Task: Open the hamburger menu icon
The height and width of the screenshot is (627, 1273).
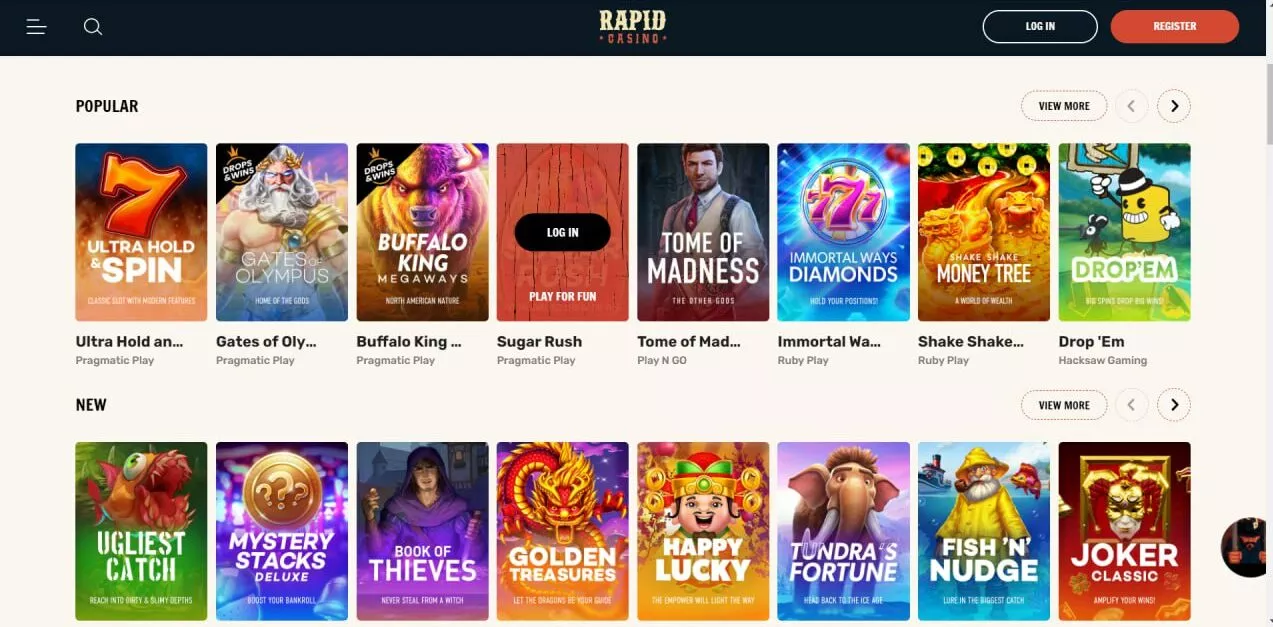Action: point(37,27)
